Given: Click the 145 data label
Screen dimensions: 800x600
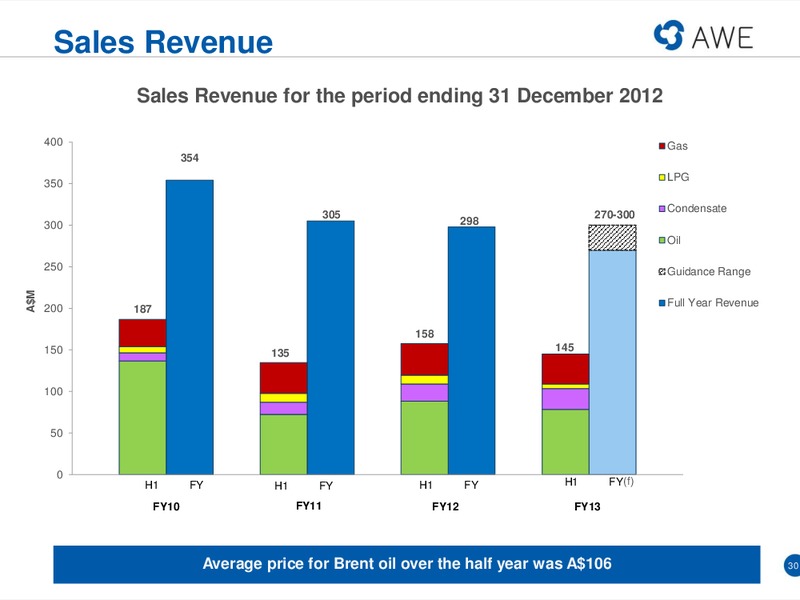Looking at the screenshot, I should (564, 347).
